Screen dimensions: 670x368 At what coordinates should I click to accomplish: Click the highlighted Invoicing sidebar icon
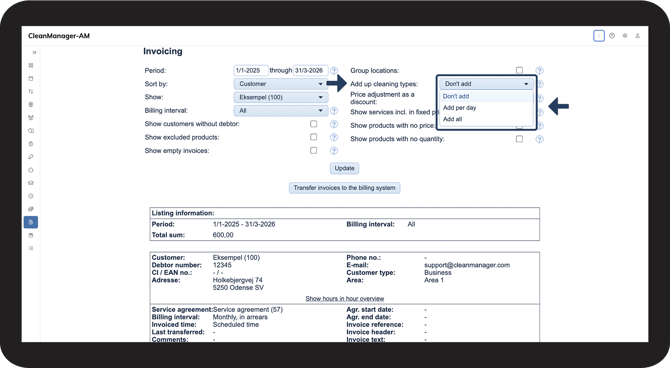(31, 222)
